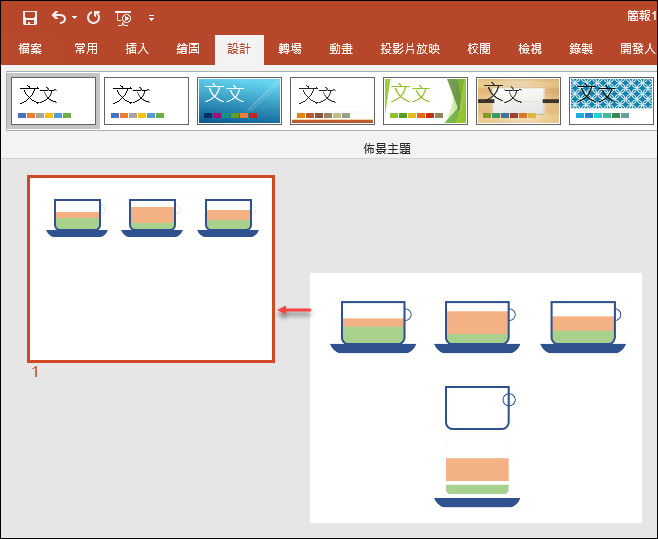Open the Undo history dropdown arrow
This screenshot has height=539, width=658.
(75, 18)
